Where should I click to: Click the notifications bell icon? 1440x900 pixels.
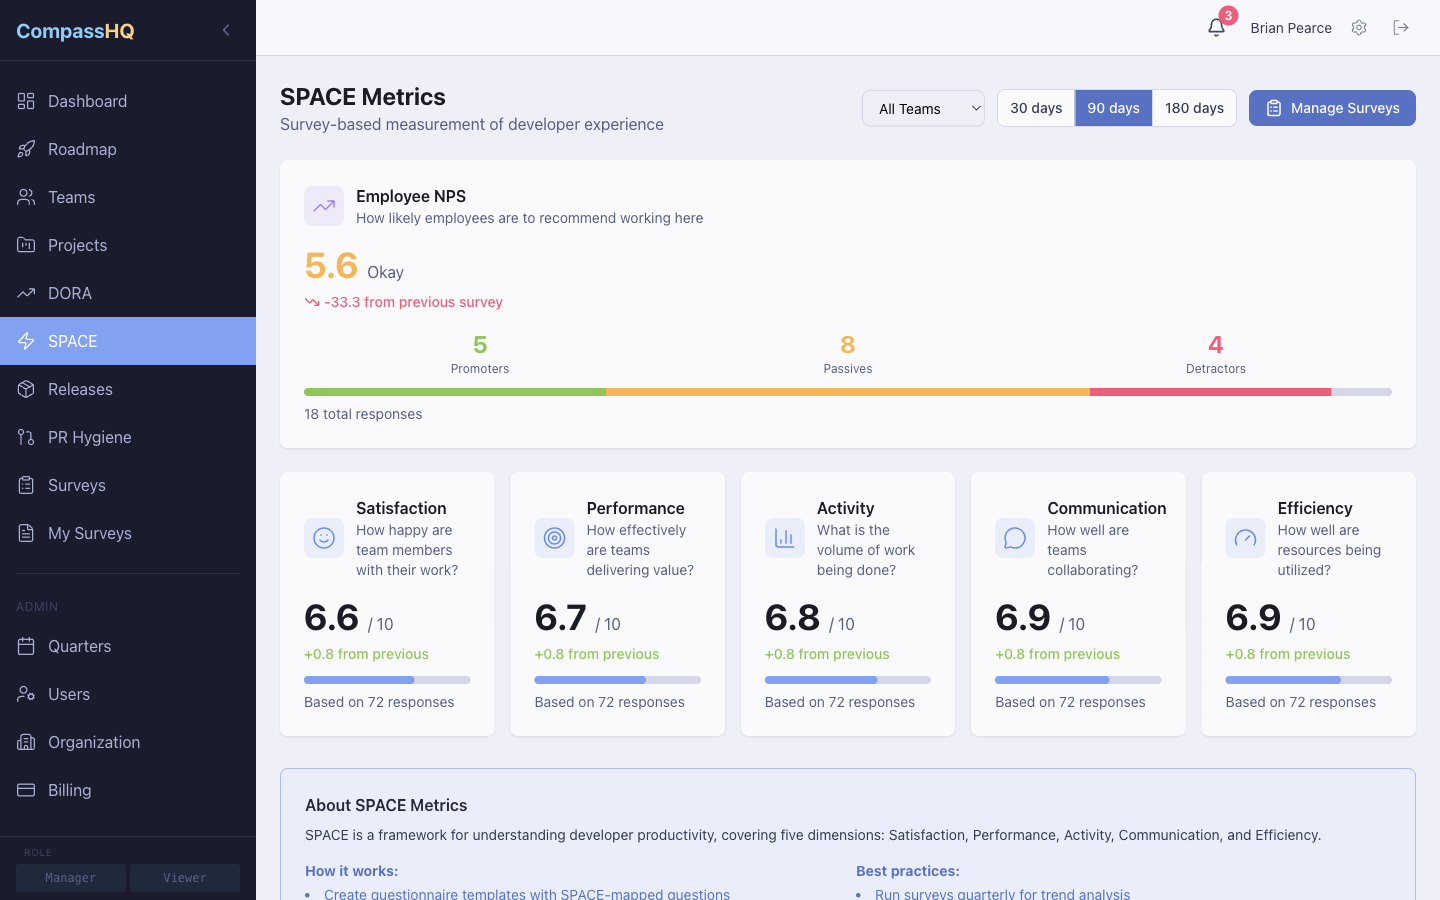tap(1216, 28)
